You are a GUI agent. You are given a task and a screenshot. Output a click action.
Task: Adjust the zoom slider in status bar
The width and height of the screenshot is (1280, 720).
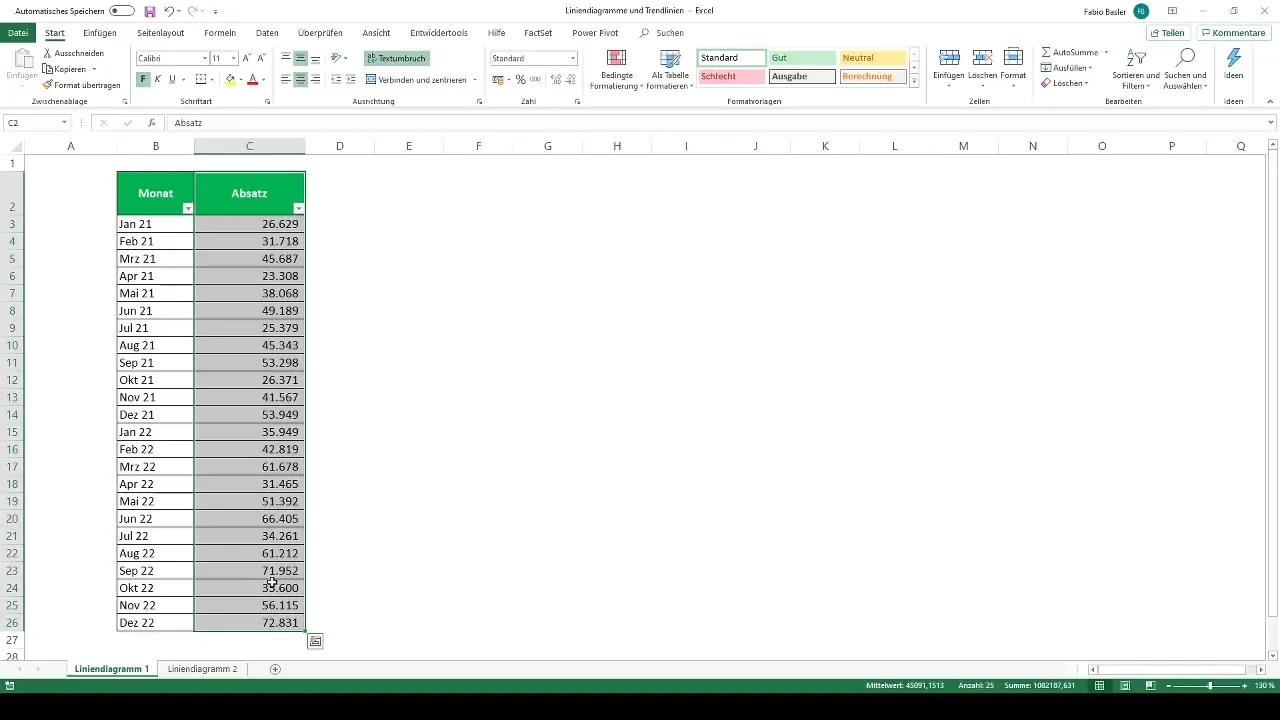1210,686
